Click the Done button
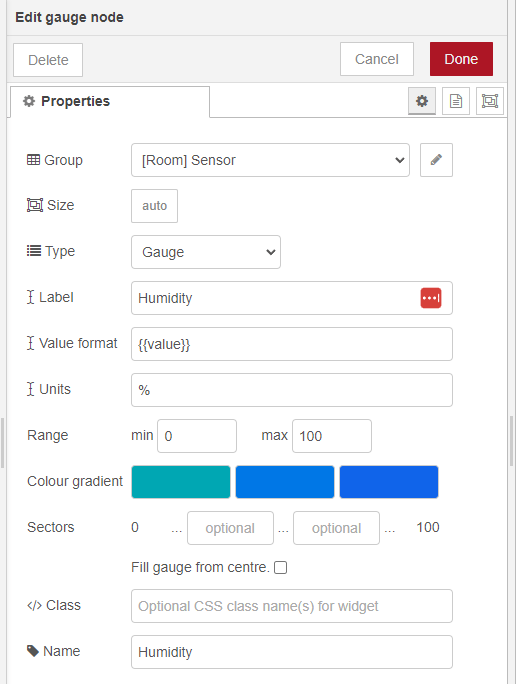516x684 pixels. (461, 59)
